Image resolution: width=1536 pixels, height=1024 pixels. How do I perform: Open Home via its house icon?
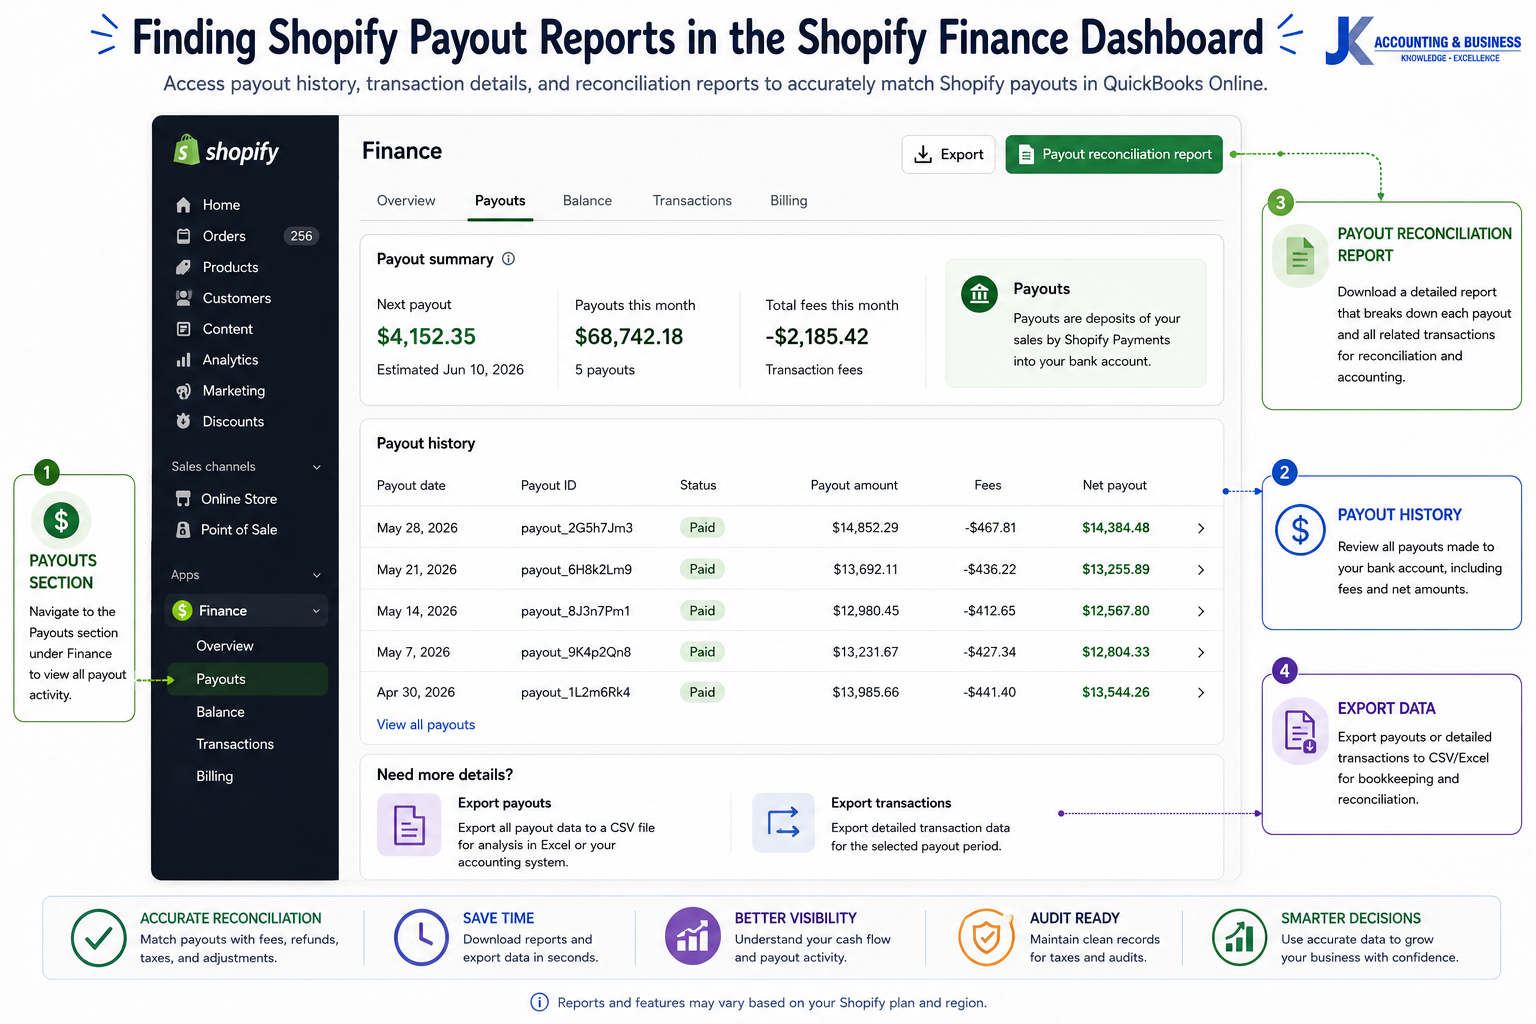tap(183, 205)
